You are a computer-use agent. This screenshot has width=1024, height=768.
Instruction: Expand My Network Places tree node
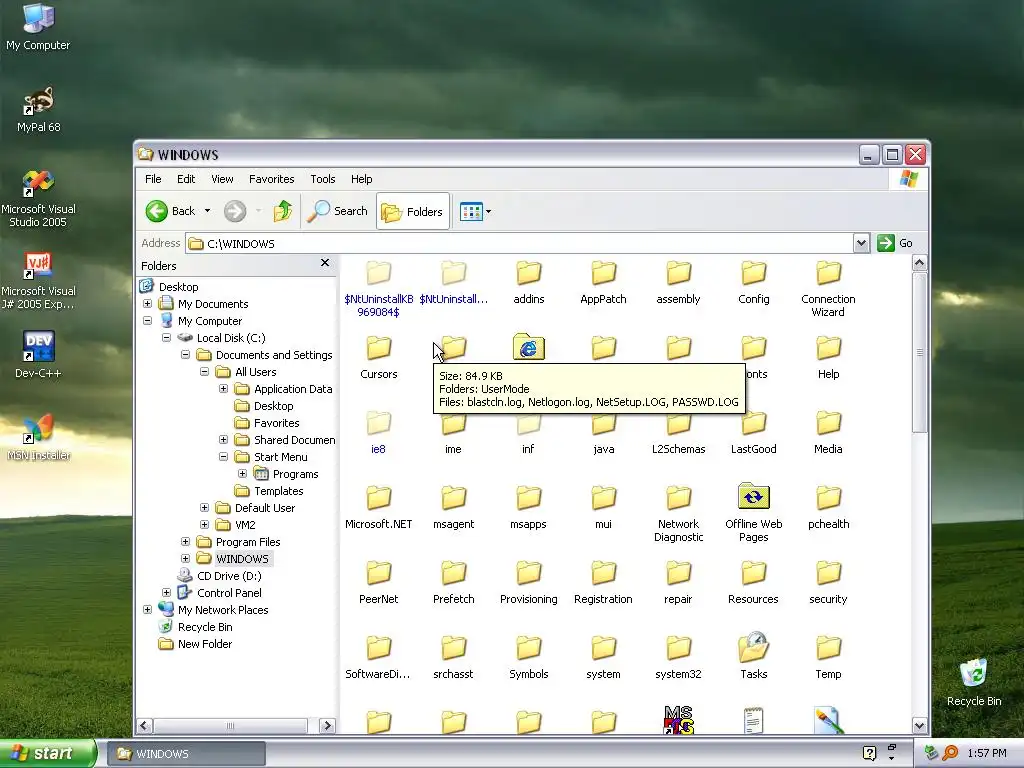(148, 609)
